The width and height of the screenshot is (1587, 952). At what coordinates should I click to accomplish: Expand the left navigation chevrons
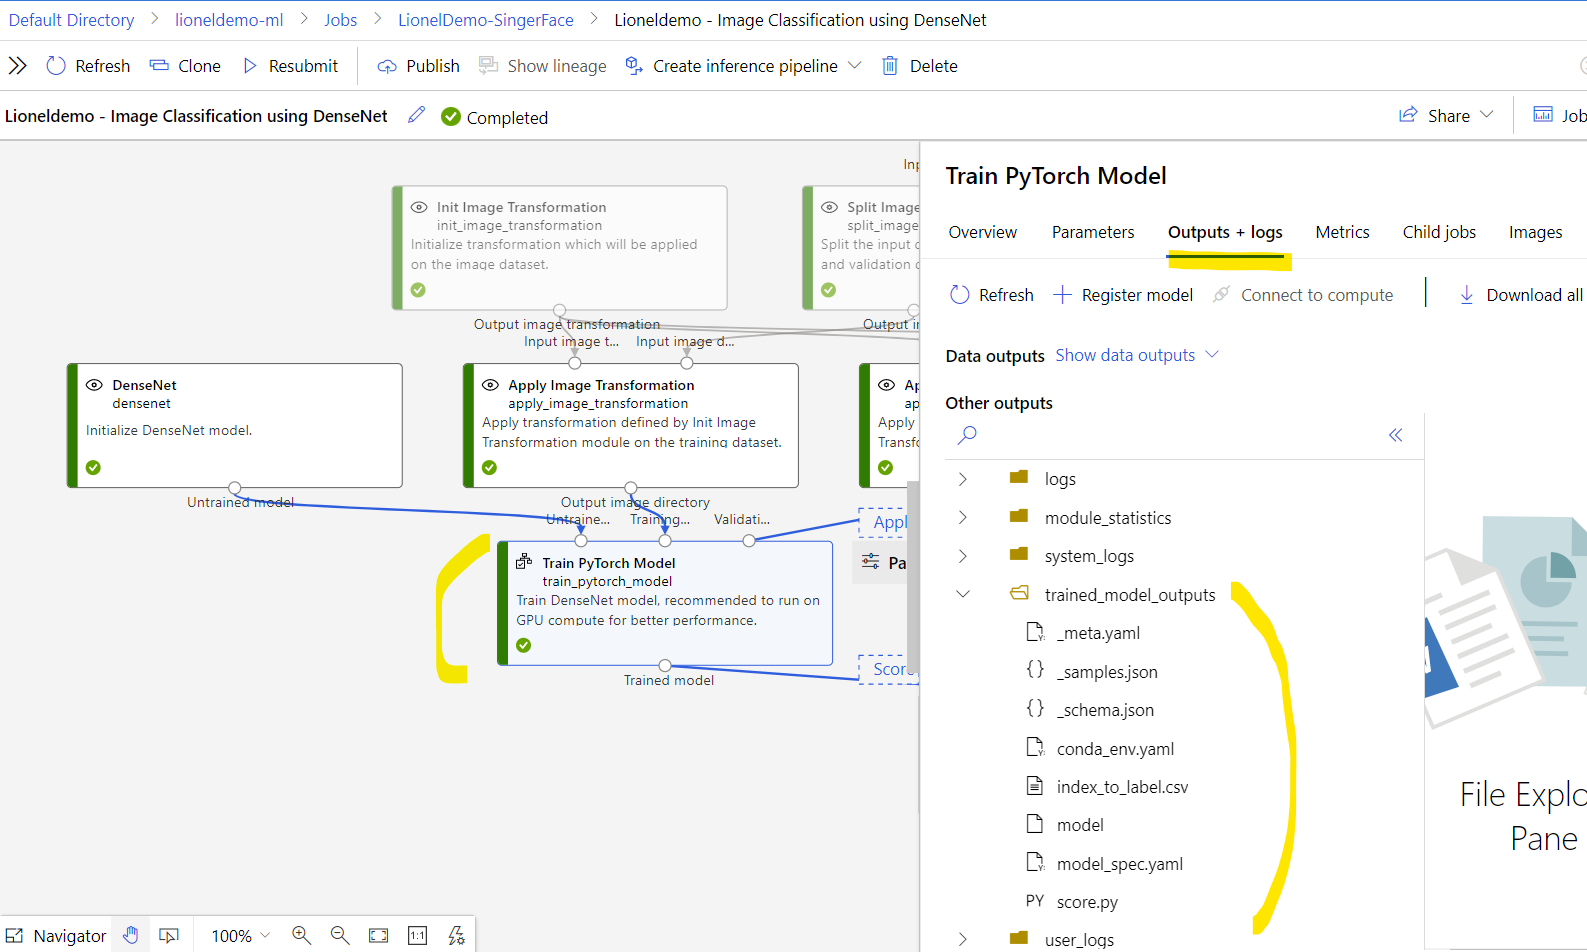click(17, 66)
